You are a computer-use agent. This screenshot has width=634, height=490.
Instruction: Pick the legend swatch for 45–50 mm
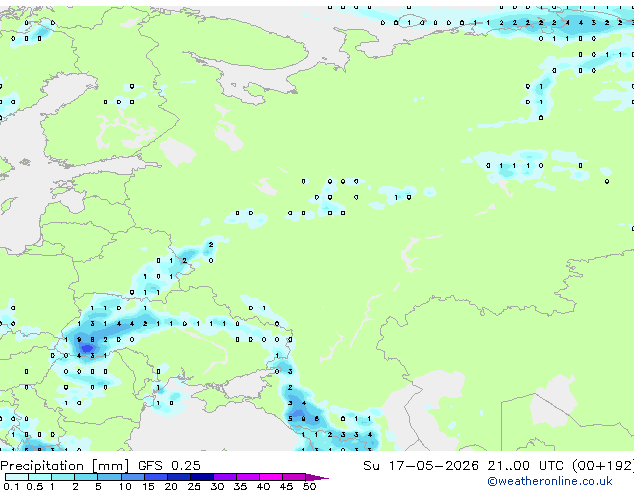coord(294,477)
